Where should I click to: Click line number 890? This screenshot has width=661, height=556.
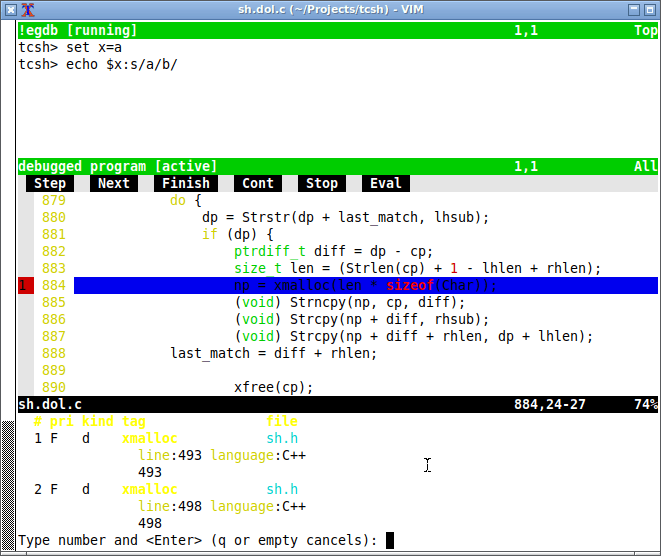click(54, 387)
